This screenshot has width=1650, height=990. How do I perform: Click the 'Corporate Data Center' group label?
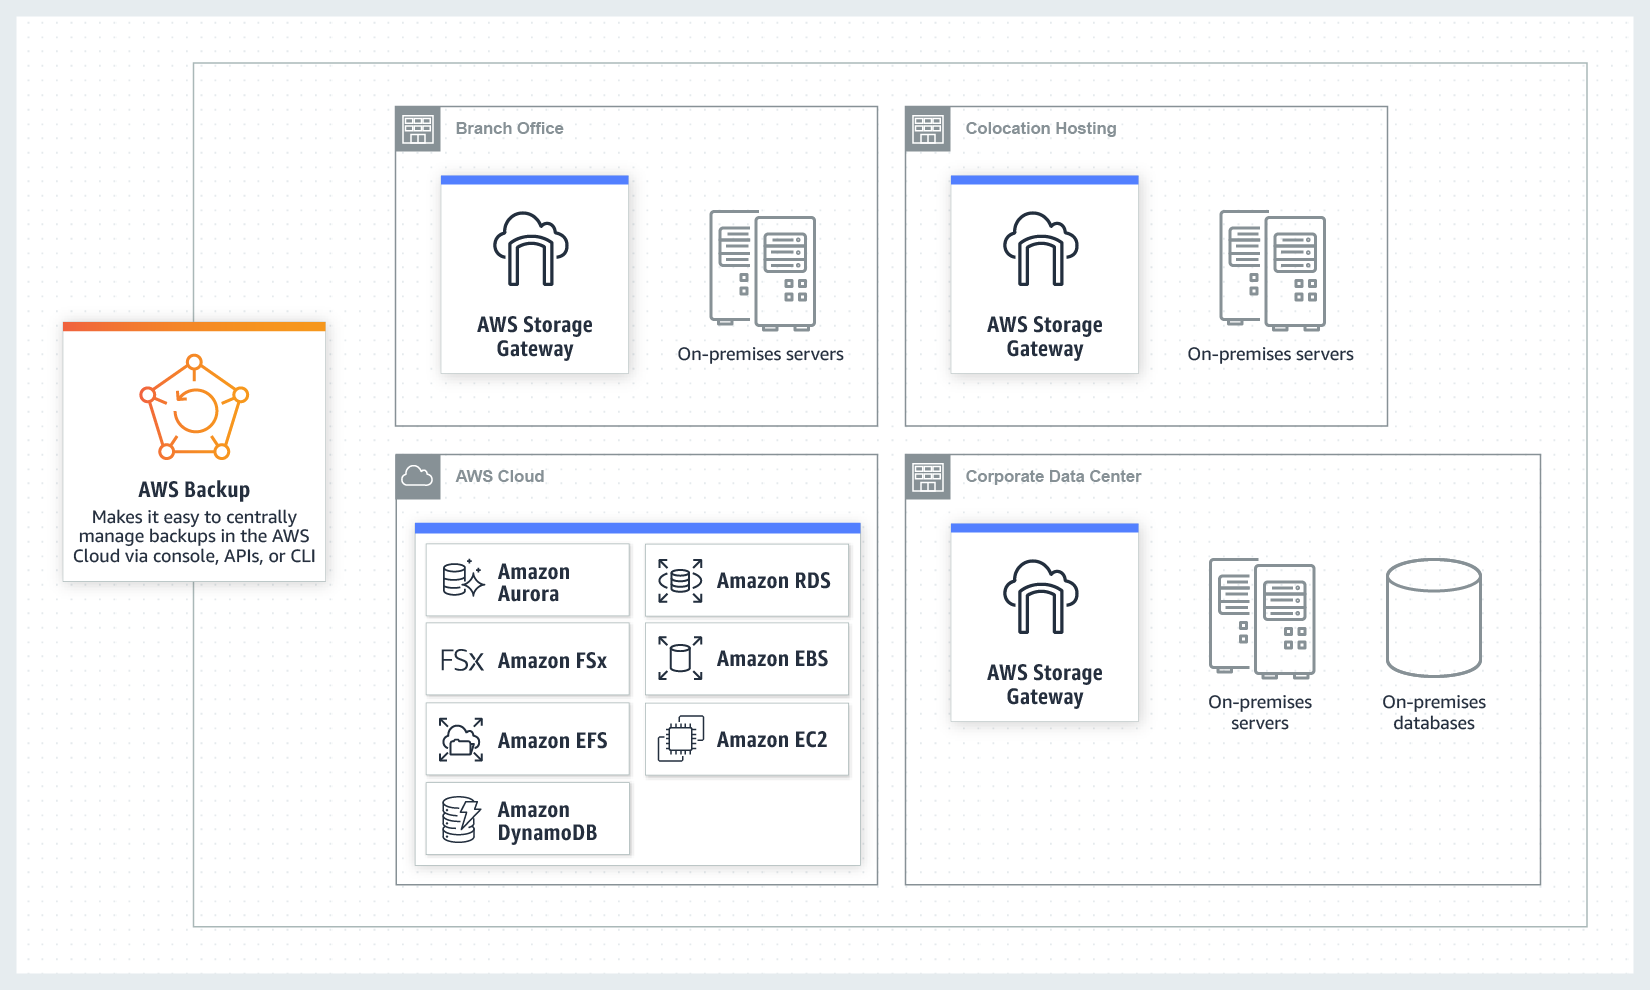(x=1053, y=477)
